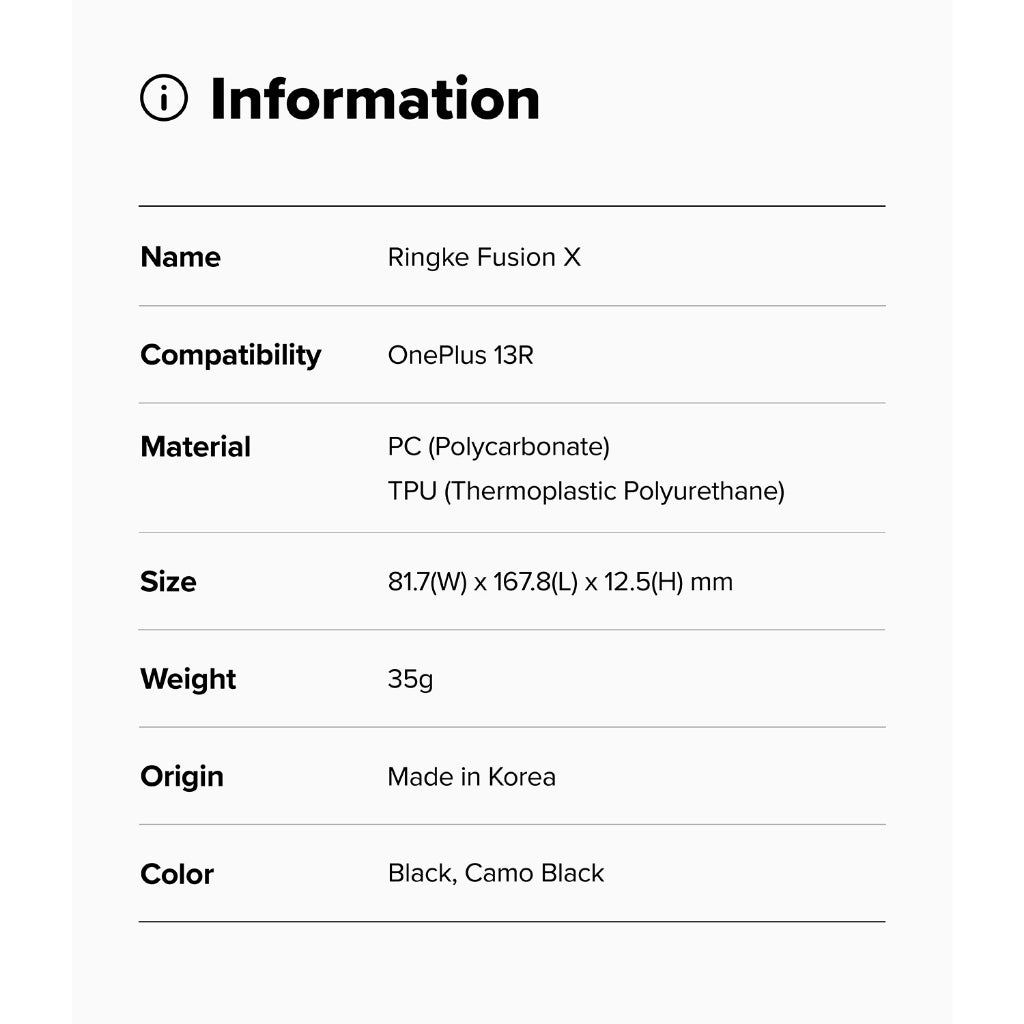
Task: Click the PC (Polycarbonate) material text
Action: click(x=498, y=447)
